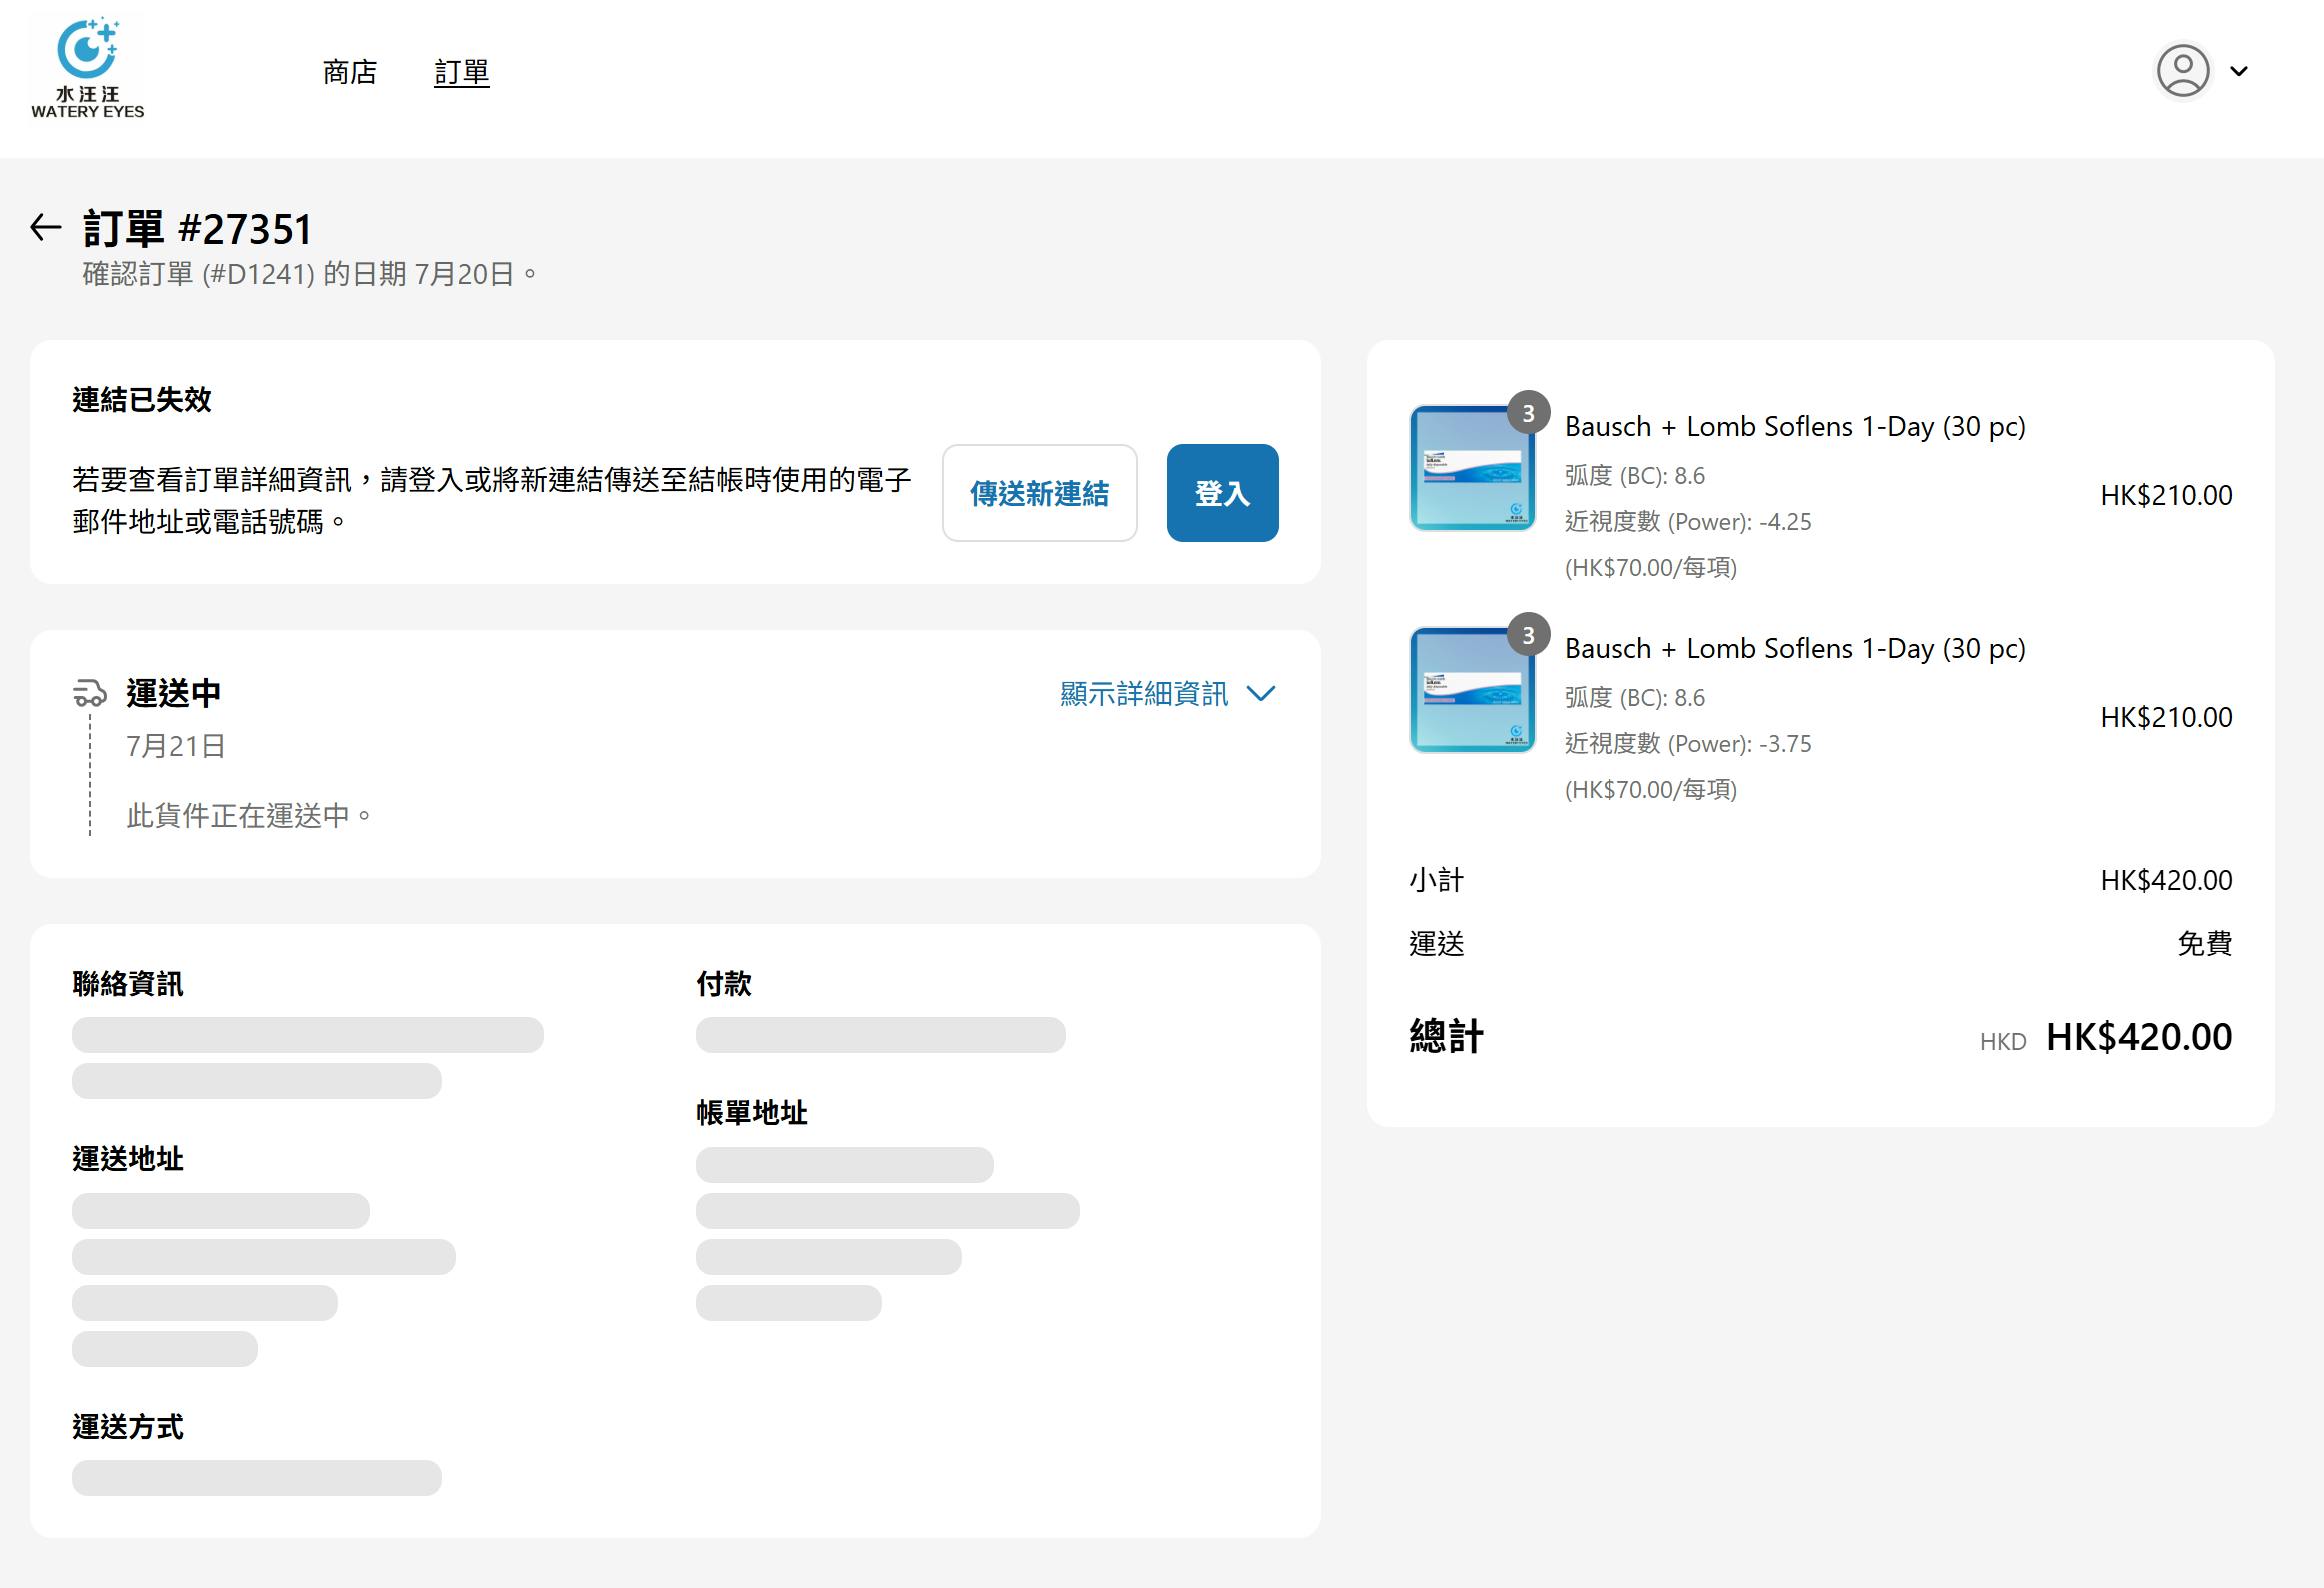
Task: Click the first Bausch + Lomb Soflens product name
Action: 1795,427
